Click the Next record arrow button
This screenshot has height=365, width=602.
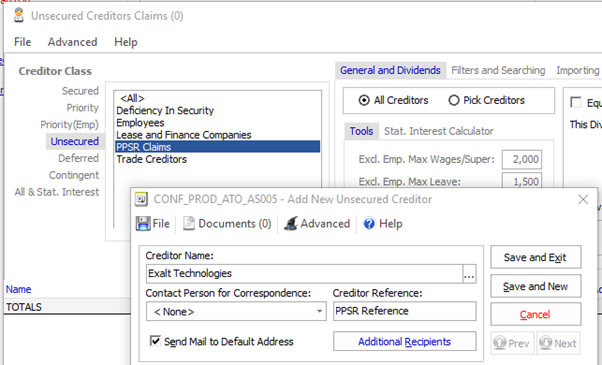[x=558, y=343]
